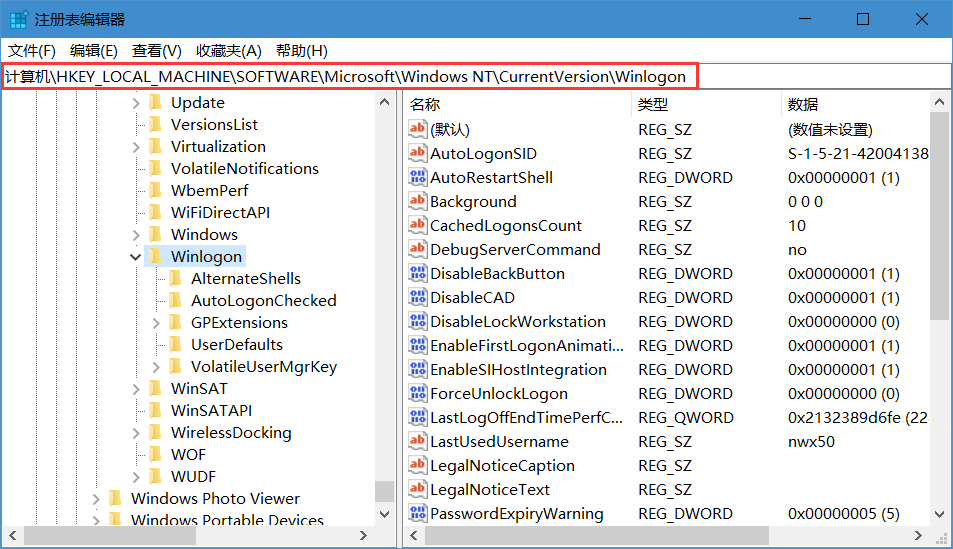Click values pane scroll up arrow
This screenshot has height=549, width=953.
pyautogui.click(x=940, y=102)
